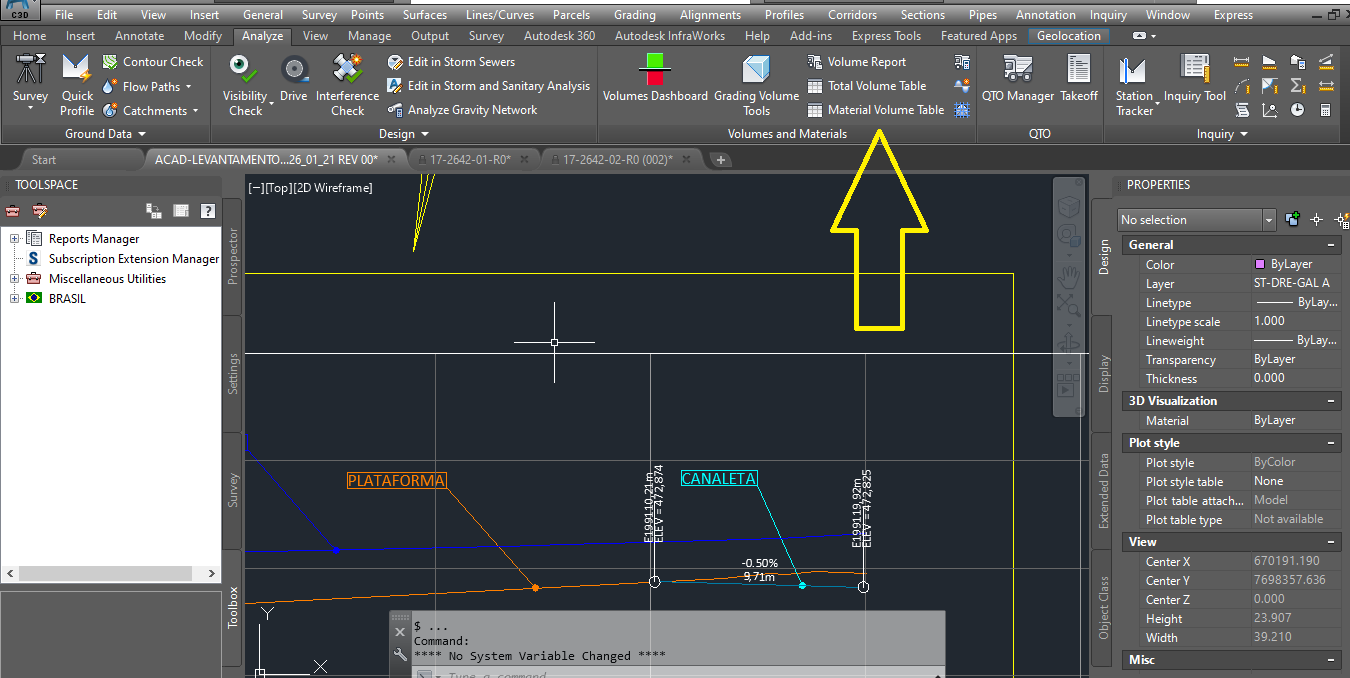
Task: Toggle PICKADD icon in Properties palette
Action: (x=1292, y=220)
